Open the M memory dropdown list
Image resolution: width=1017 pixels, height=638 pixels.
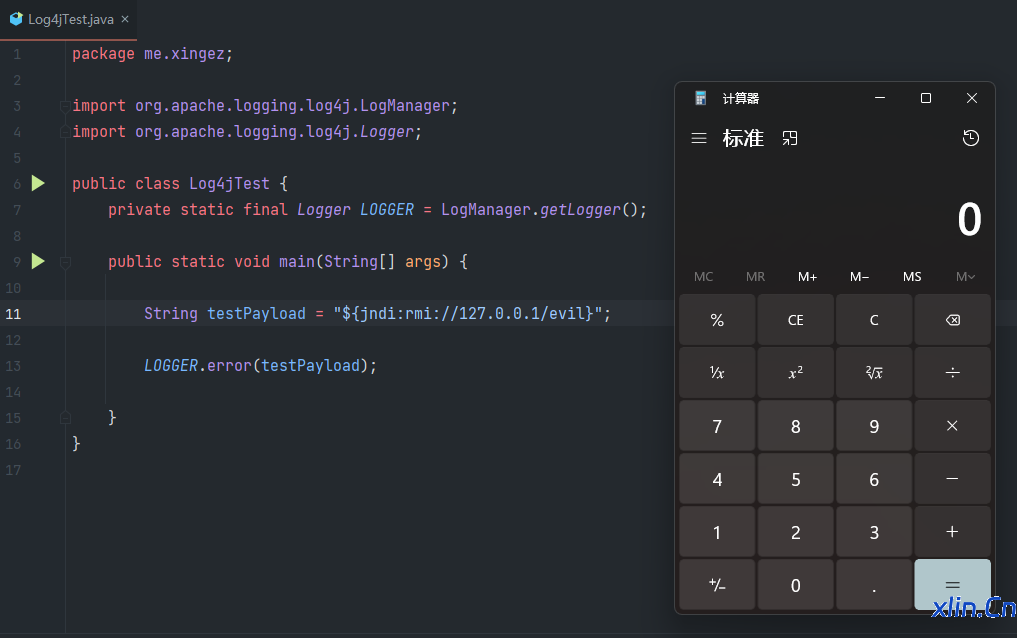point(965,277)
